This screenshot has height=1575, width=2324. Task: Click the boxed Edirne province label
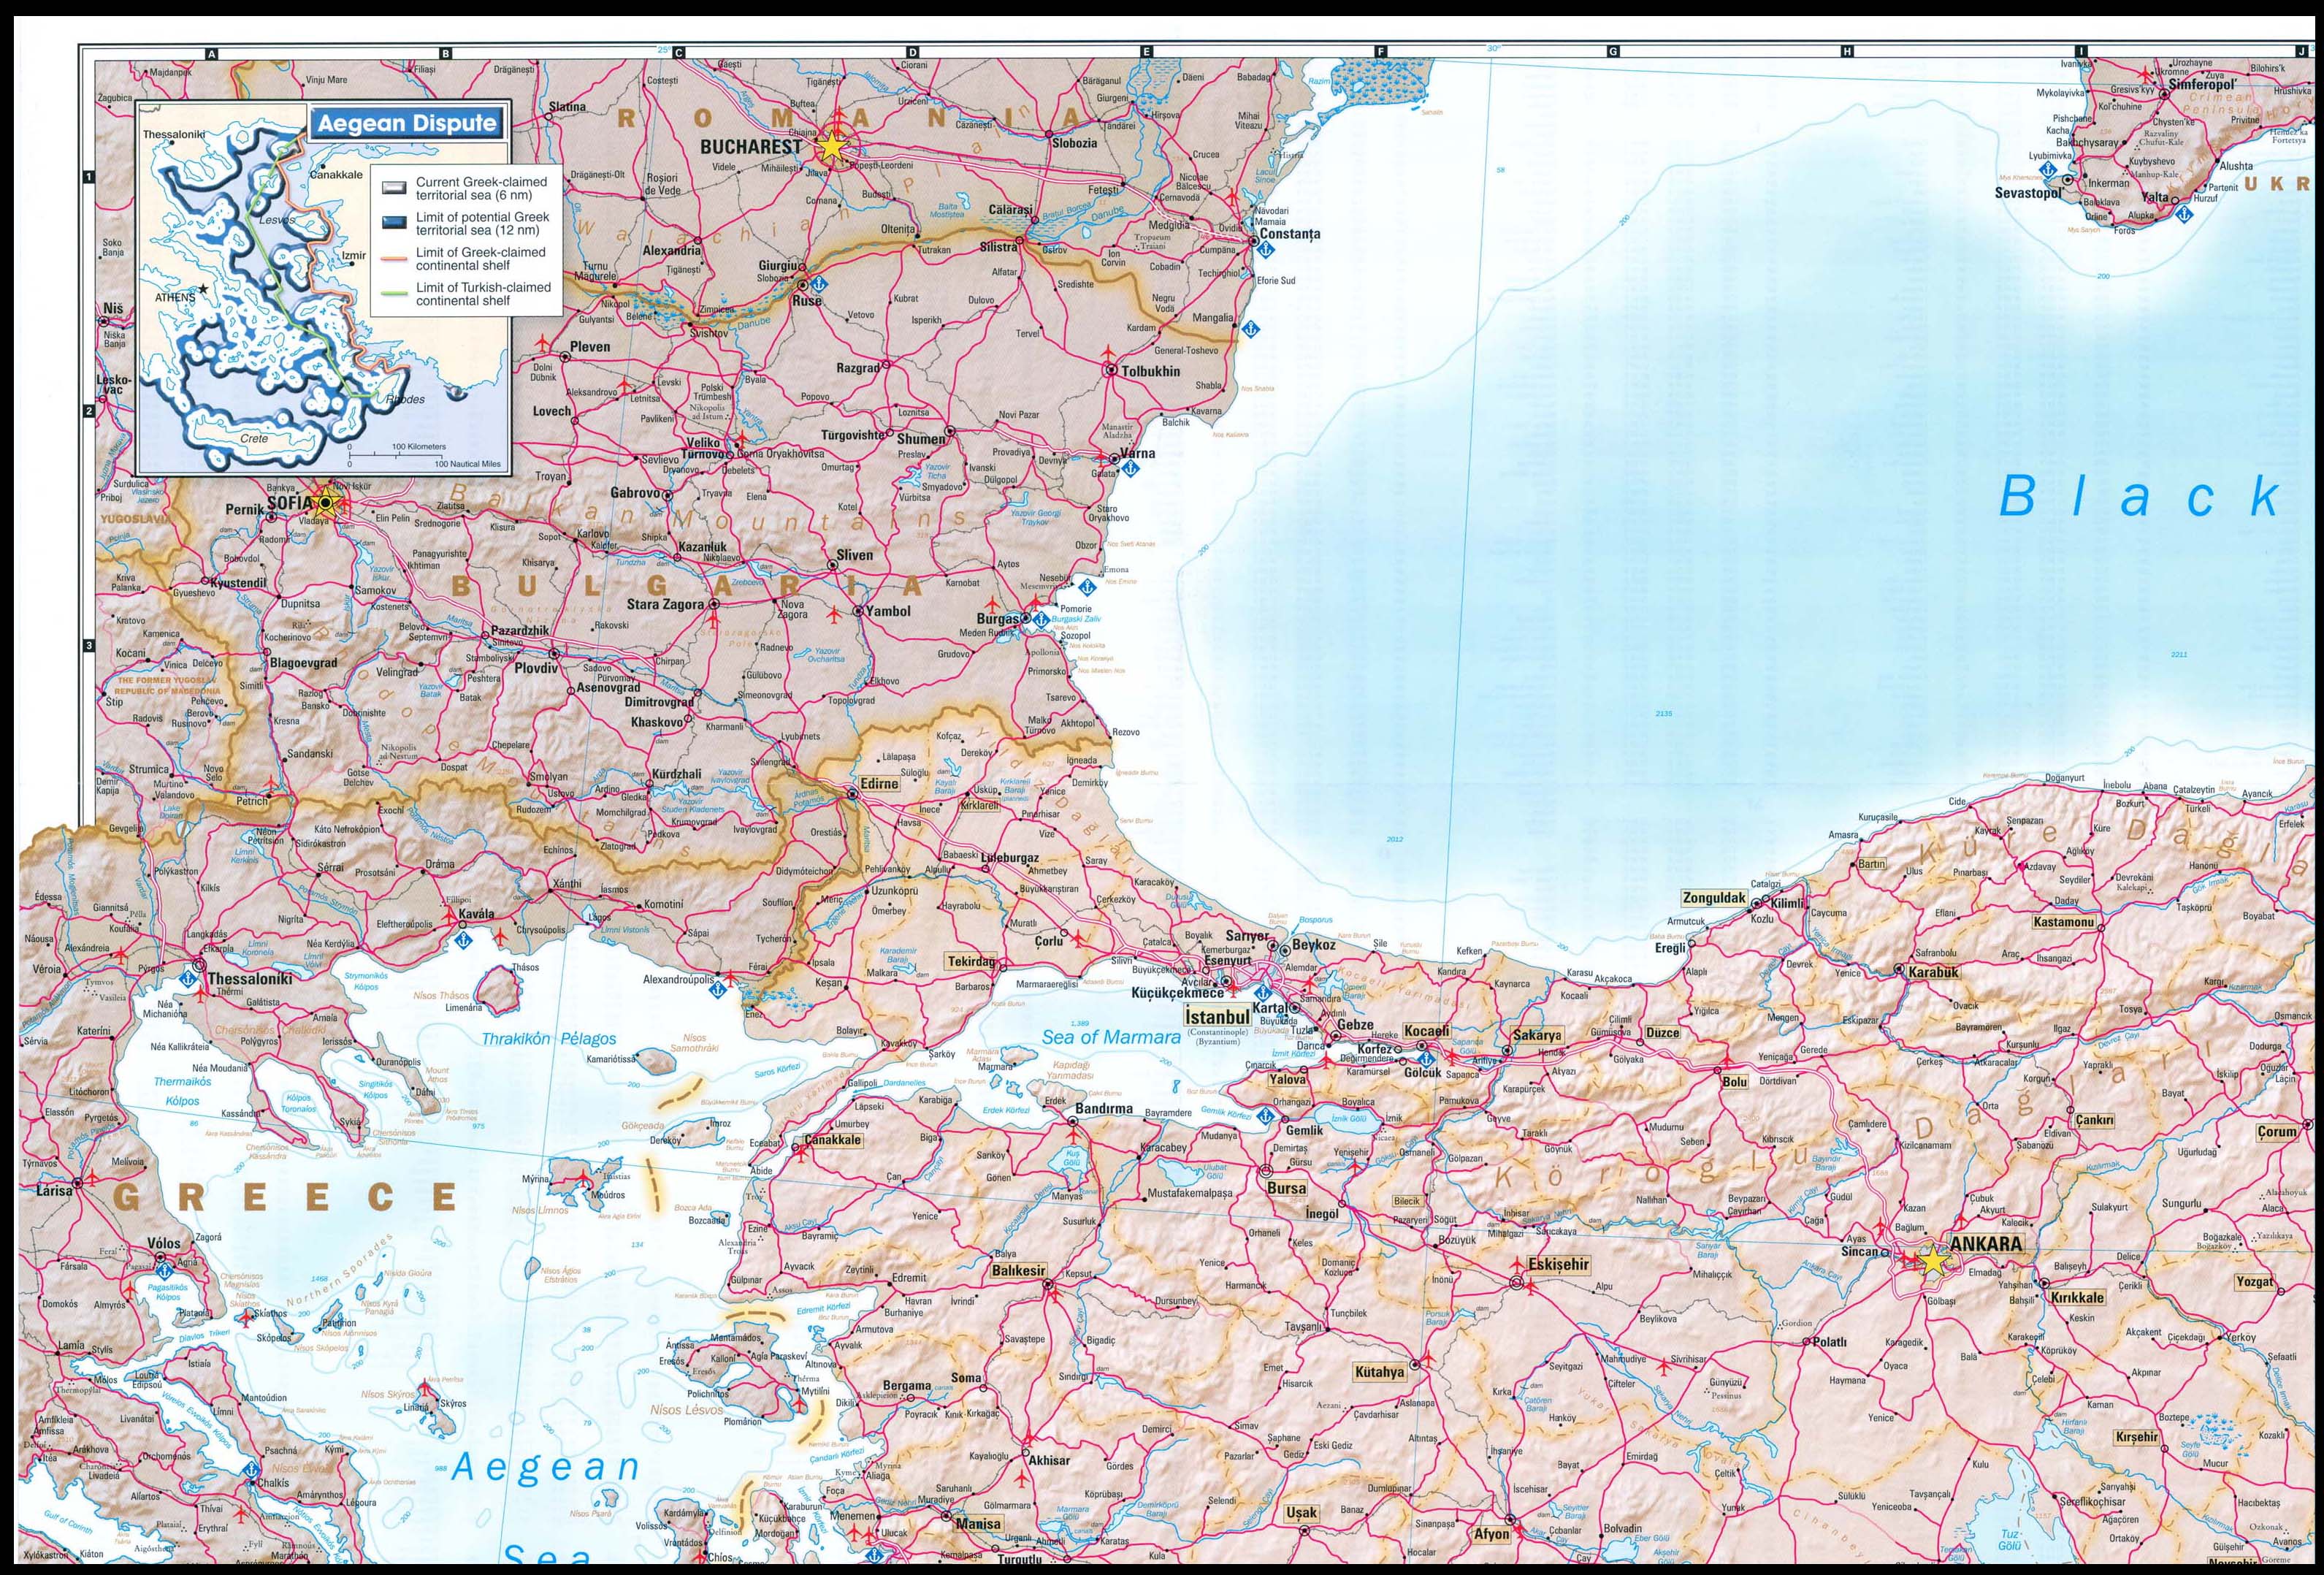pyautogui.click(x=879, y=783)
